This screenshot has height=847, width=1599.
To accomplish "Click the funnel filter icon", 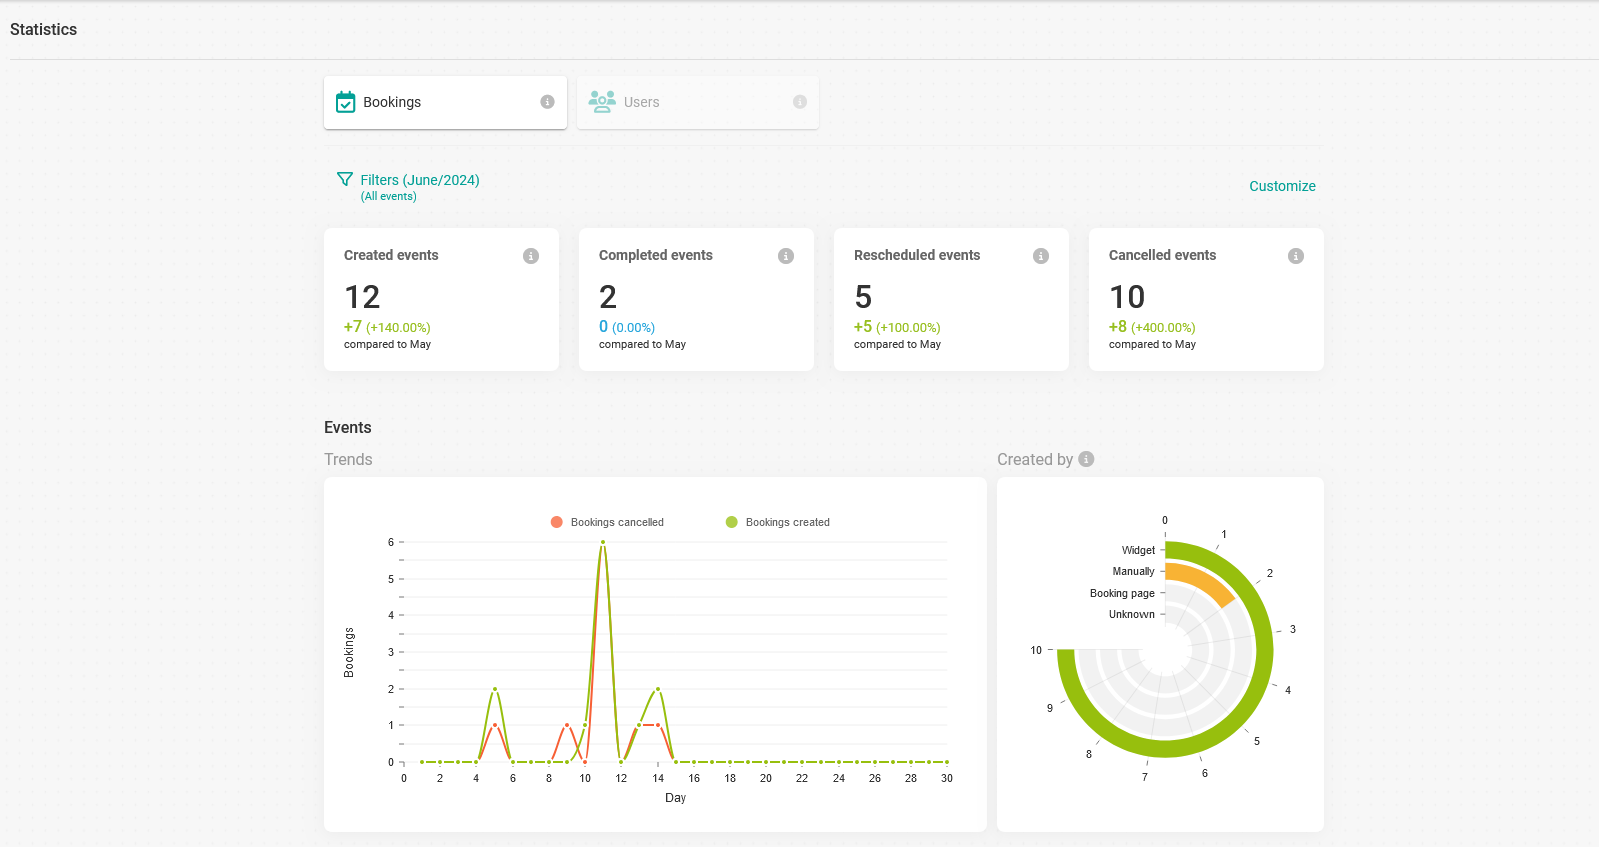I will click(345, 179).
